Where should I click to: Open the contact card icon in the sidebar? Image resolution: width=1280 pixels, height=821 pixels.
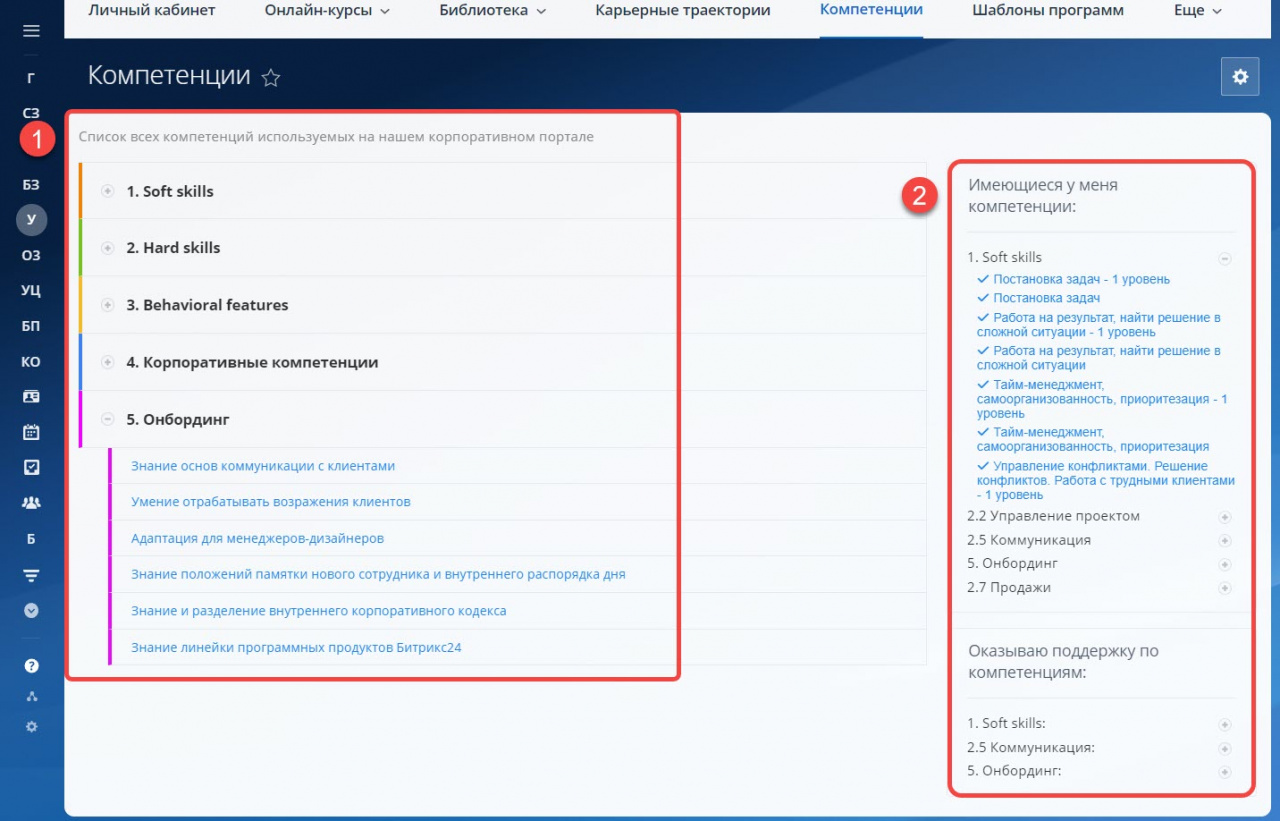pos(31,397)
